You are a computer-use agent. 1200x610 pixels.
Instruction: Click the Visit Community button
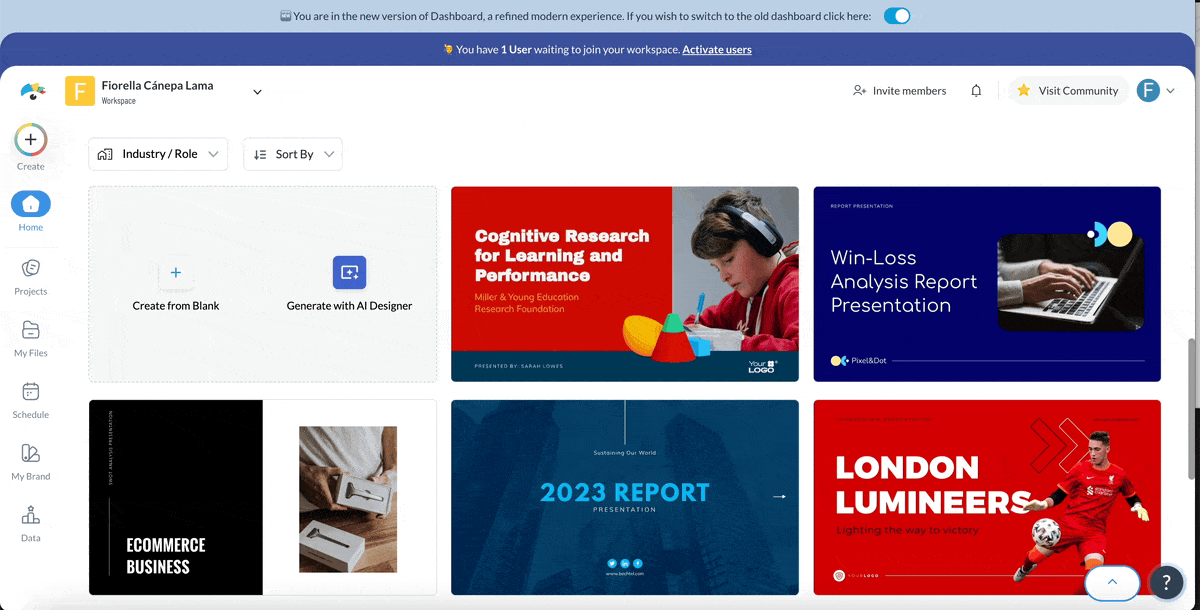click(x=1067, y=91)
